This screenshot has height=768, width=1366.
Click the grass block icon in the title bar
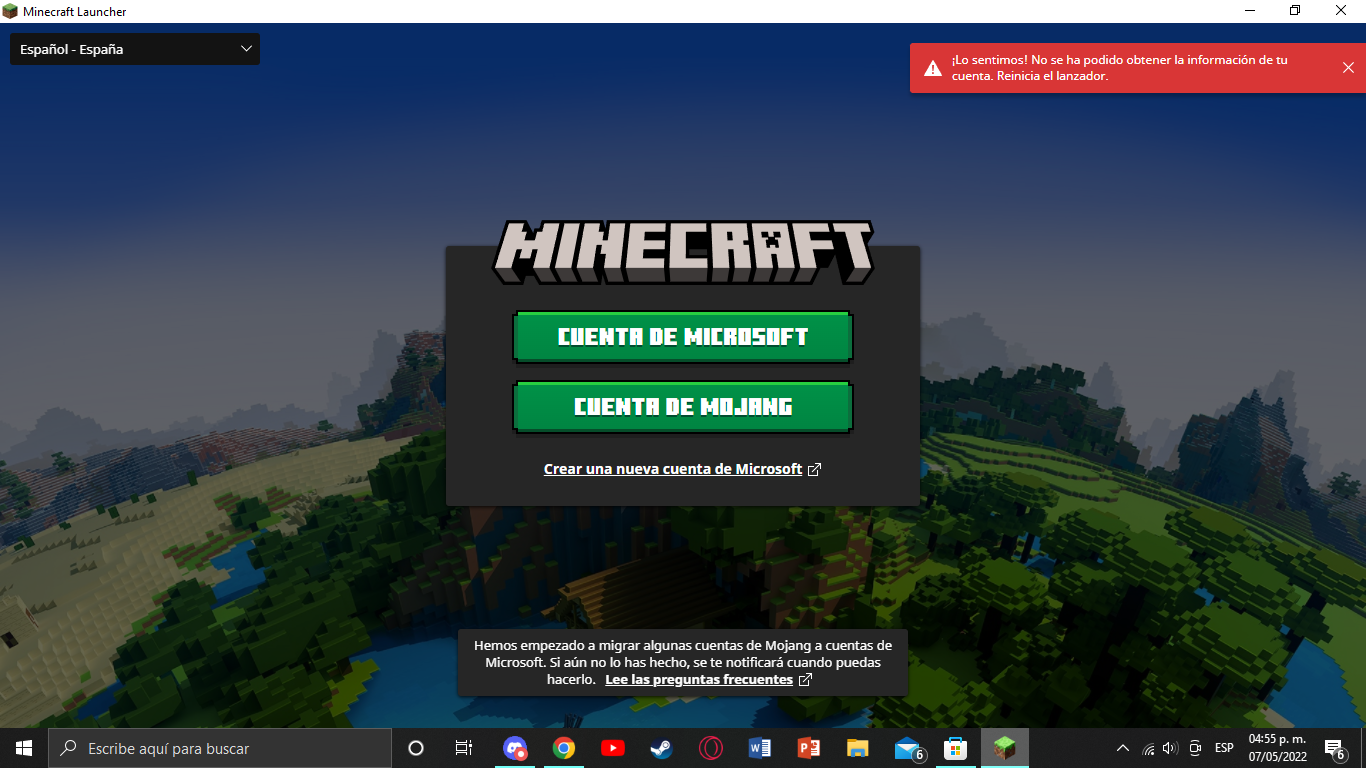coord(10,11)
